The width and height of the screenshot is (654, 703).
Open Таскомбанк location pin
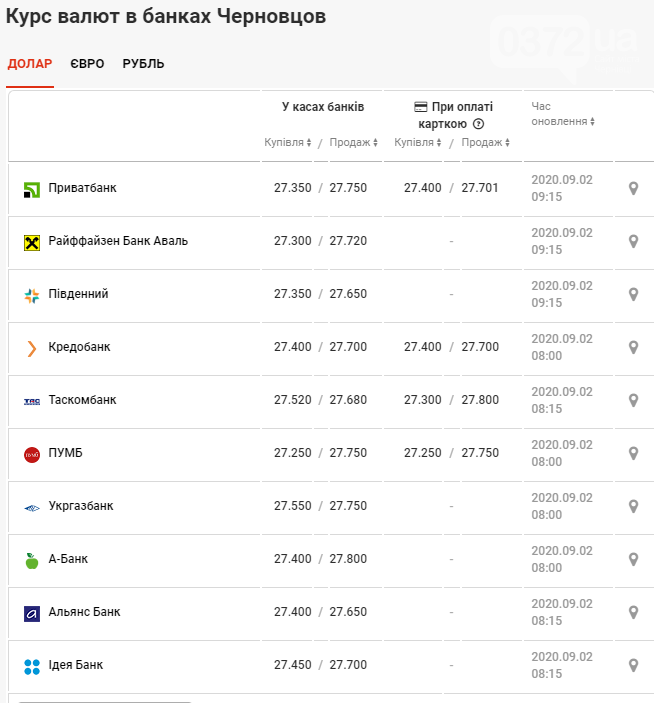tap(633, 400)
